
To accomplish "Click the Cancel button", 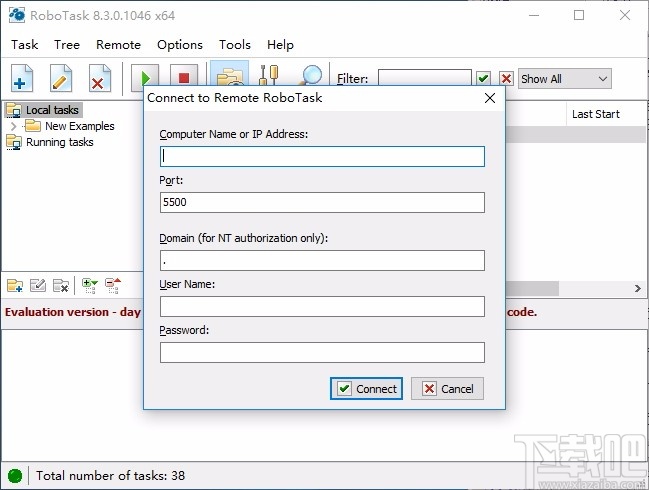I will 447,389.
